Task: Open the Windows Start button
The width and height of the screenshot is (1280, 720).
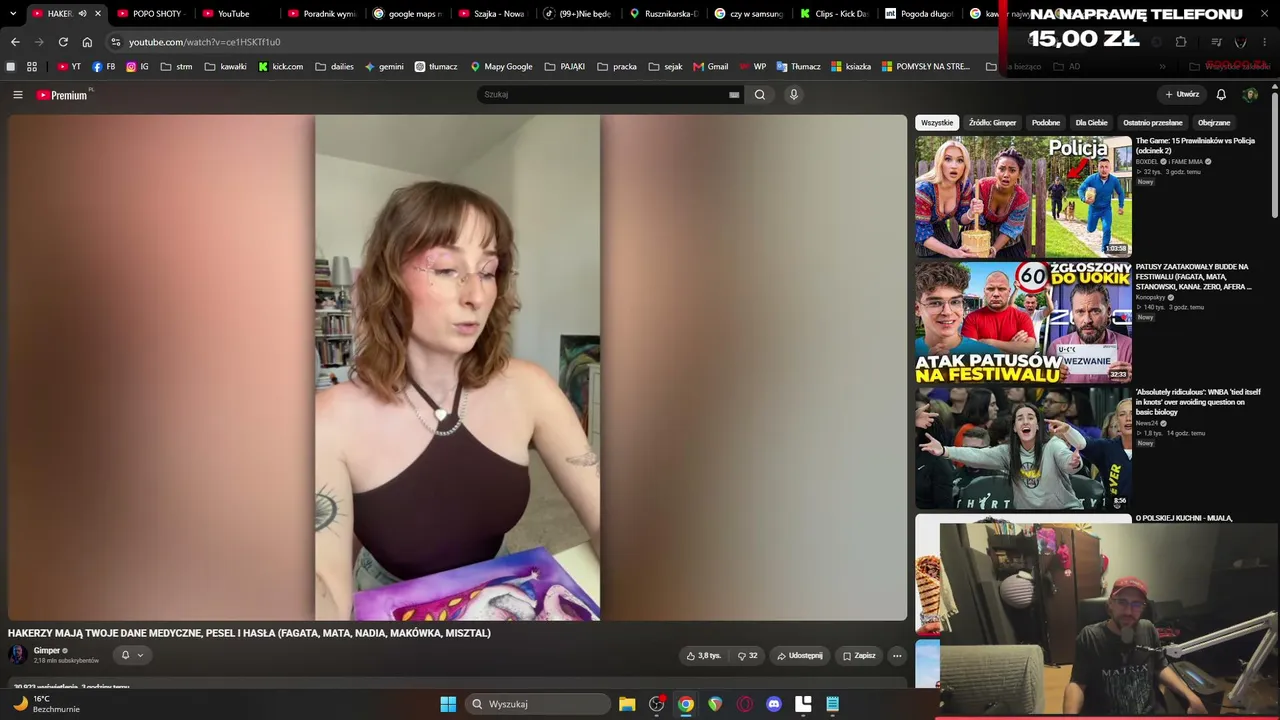Action: [x=448, y=704]
